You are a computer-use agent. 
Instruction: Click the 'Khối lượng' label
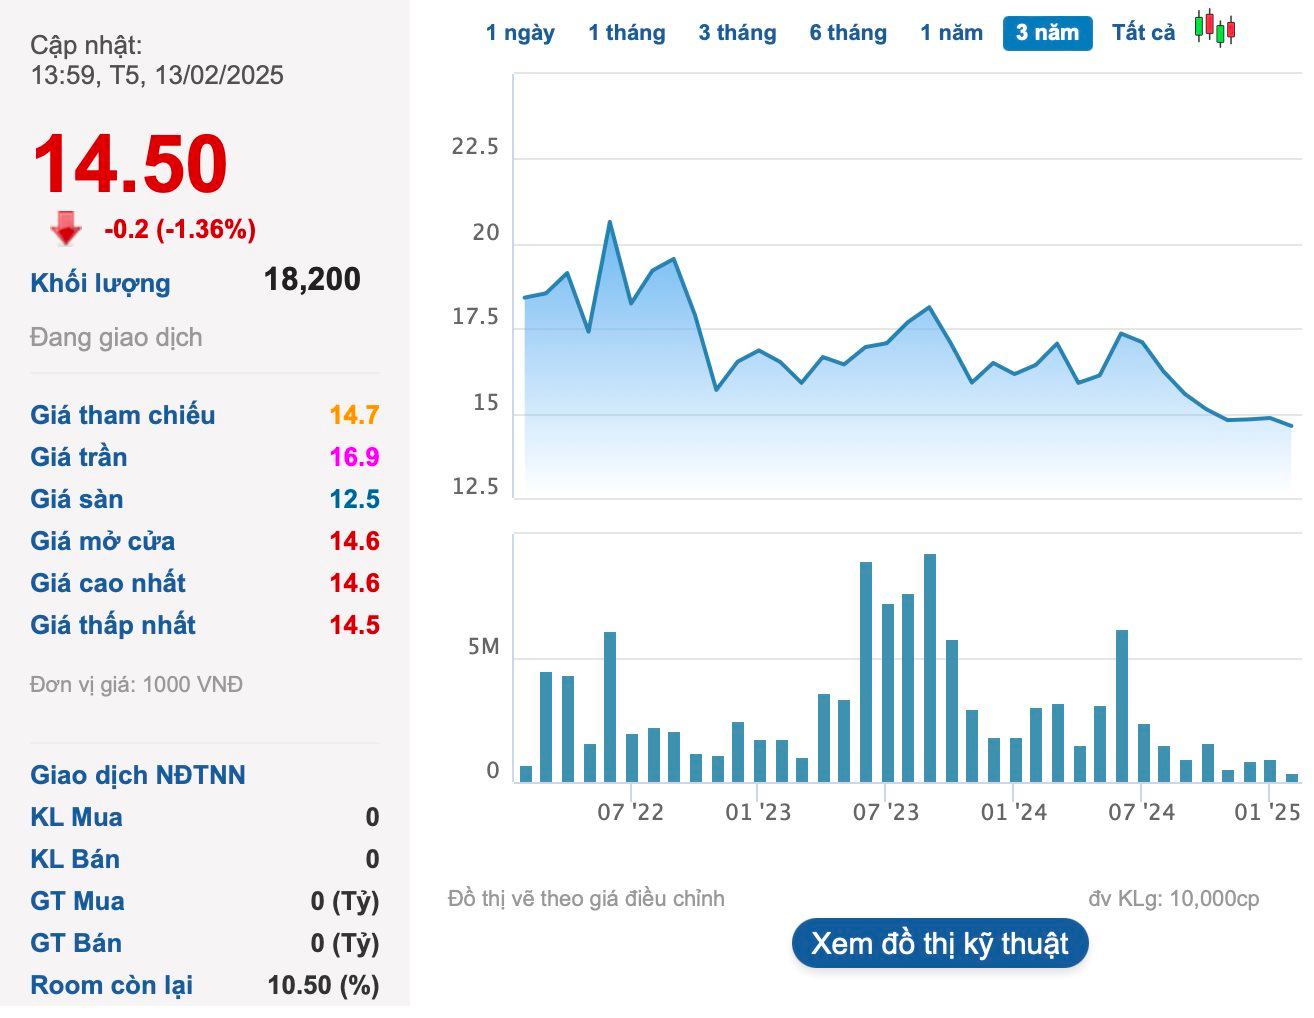[100, 283]
